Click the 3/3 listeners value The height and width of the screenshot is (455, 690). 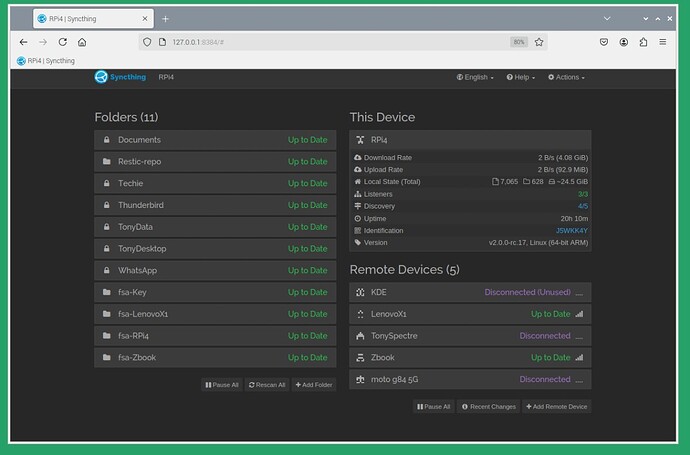(x=583, y=194)
